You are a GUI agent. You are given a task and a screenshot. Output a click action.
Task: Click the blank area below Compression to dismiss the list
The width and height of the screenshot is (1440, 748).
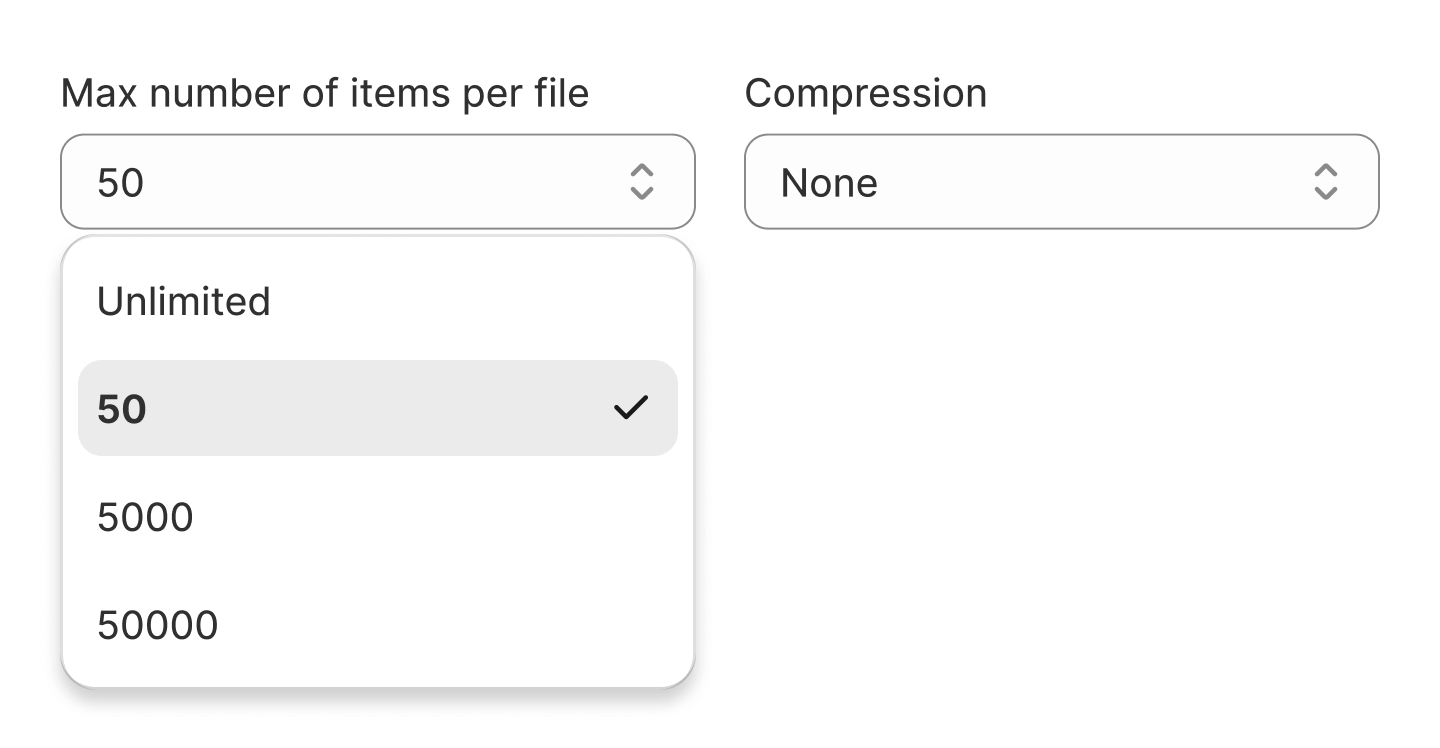click(x=1060, y=450)
